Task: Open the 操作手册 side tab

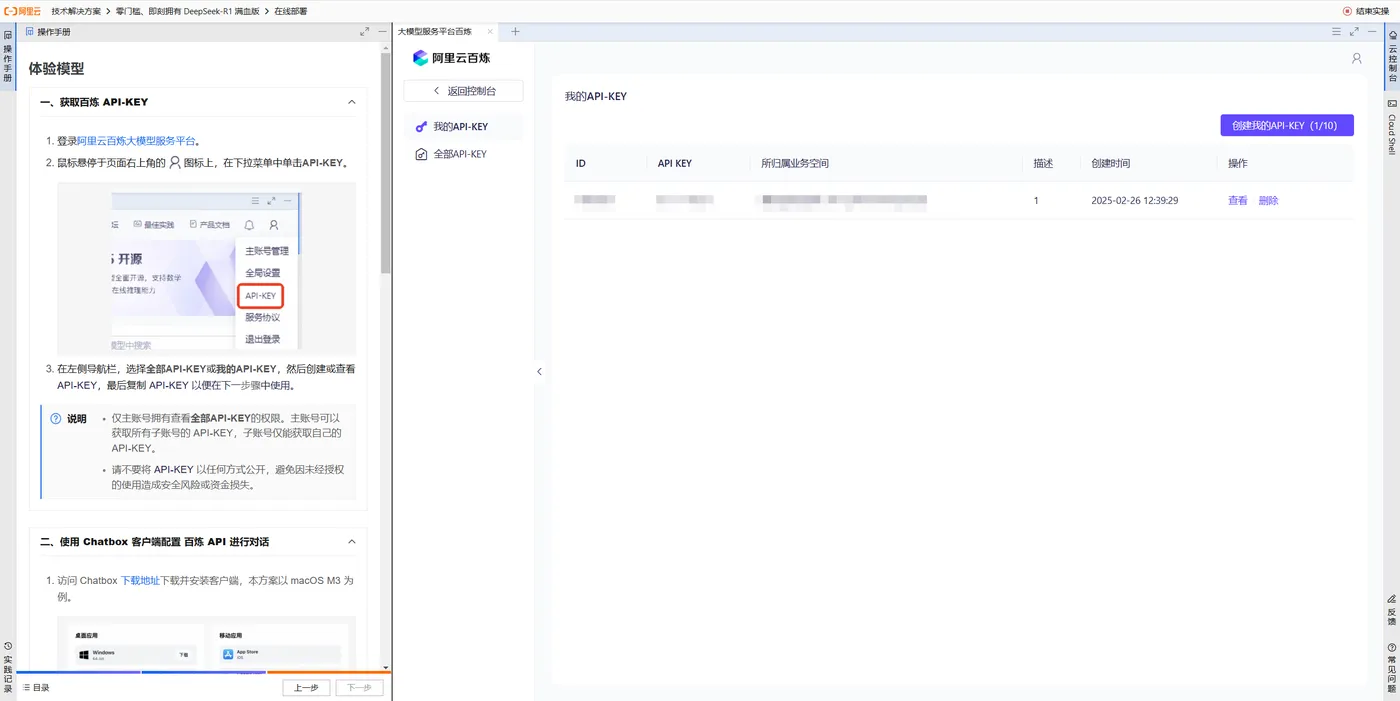Action: 7,55
